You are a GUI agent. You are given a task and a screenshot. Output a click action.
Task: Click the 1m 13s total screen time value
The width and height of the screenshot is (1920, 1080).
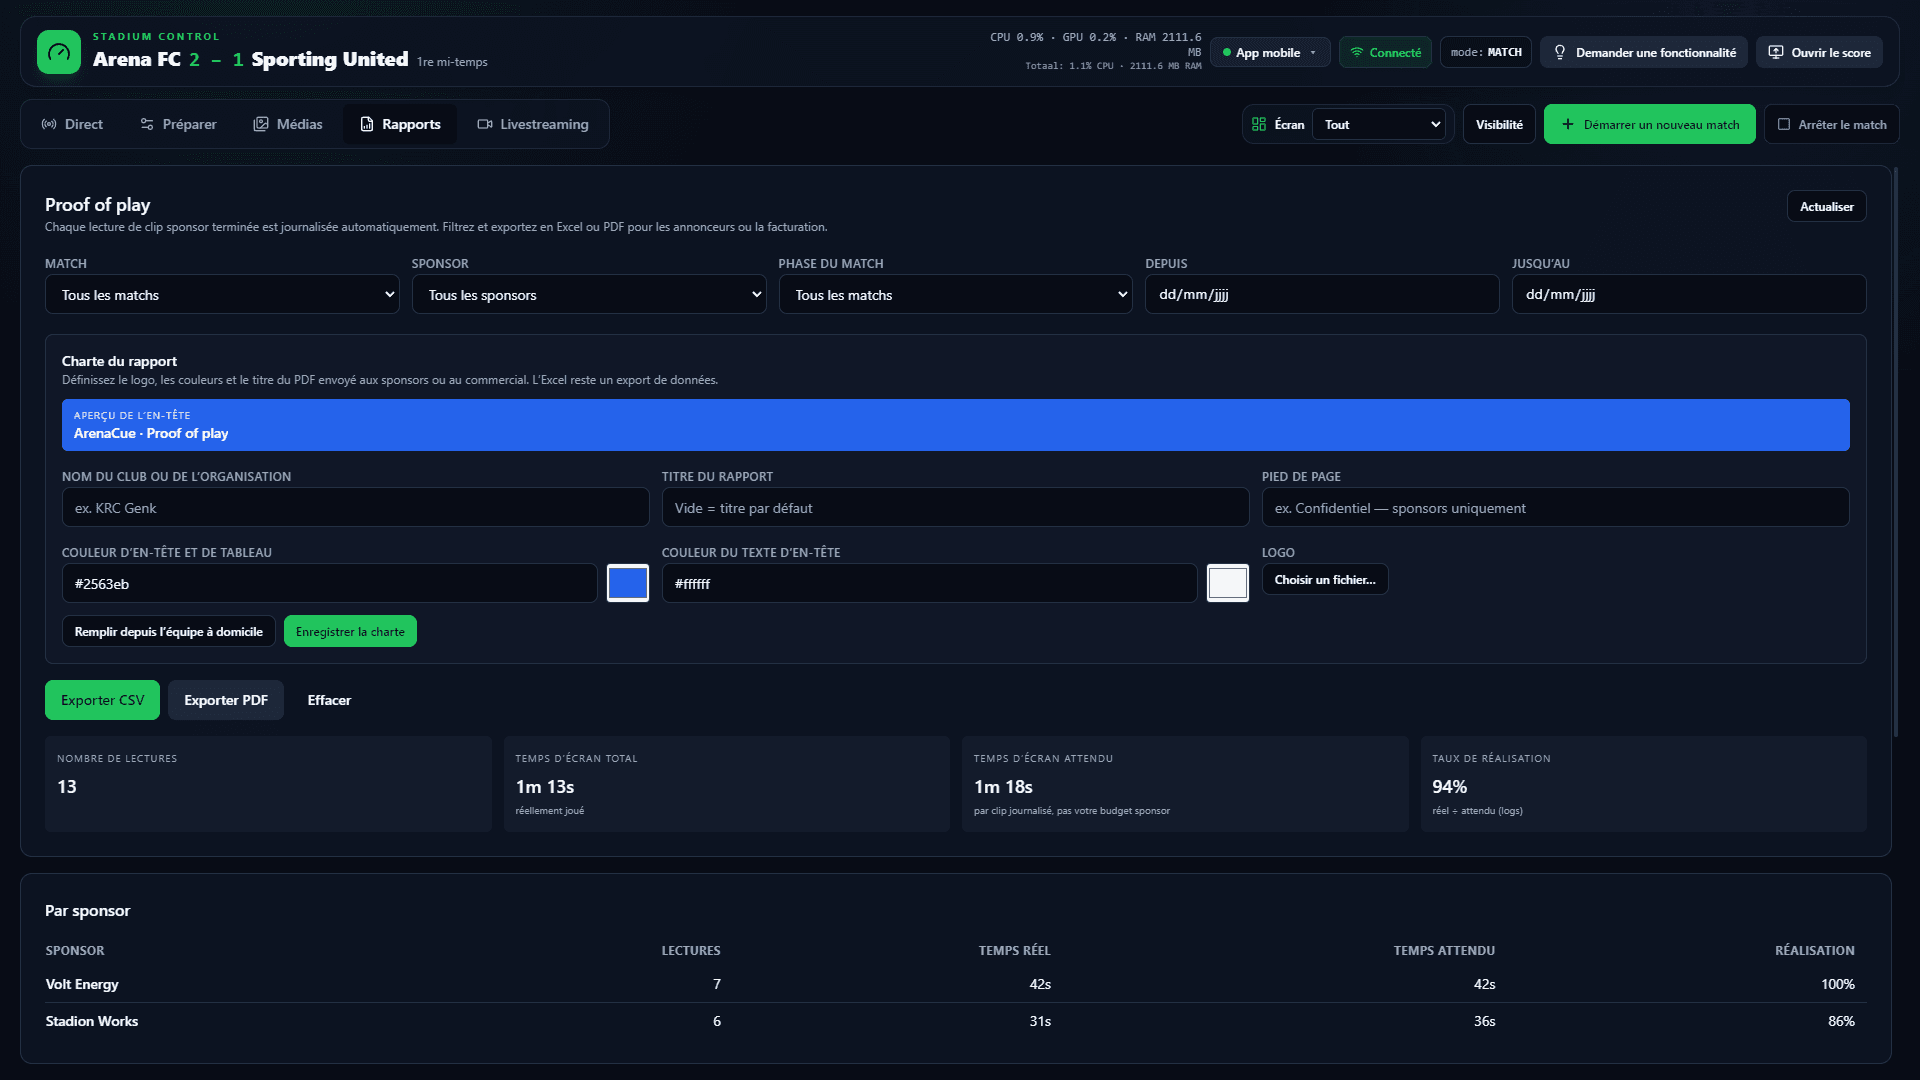pos(545,786)
